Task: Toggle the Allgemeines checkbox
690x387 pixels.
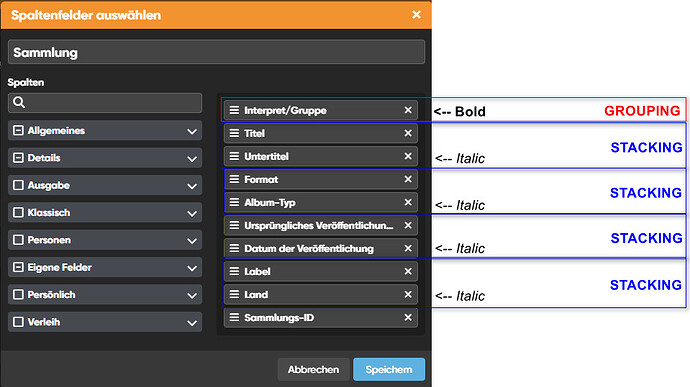Action: coord(18,130)
